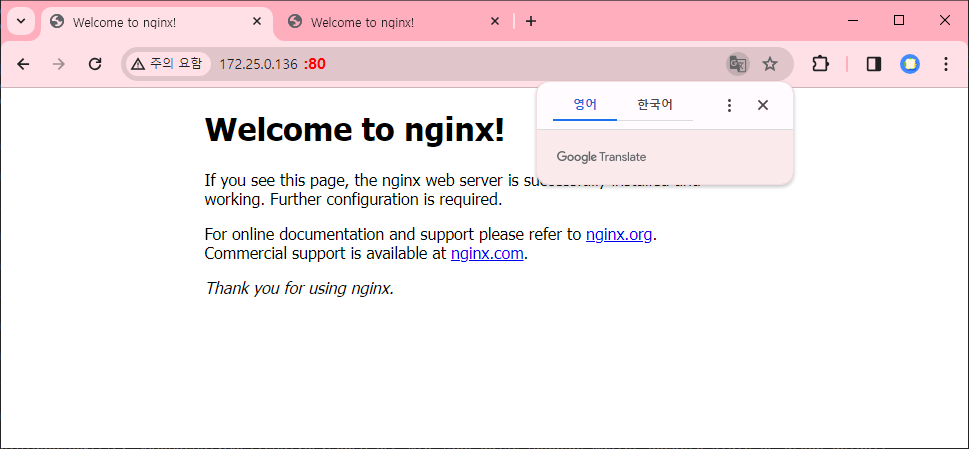Maximize the browser window
Screen dimensions: 969x449
(x=899, y=20)
